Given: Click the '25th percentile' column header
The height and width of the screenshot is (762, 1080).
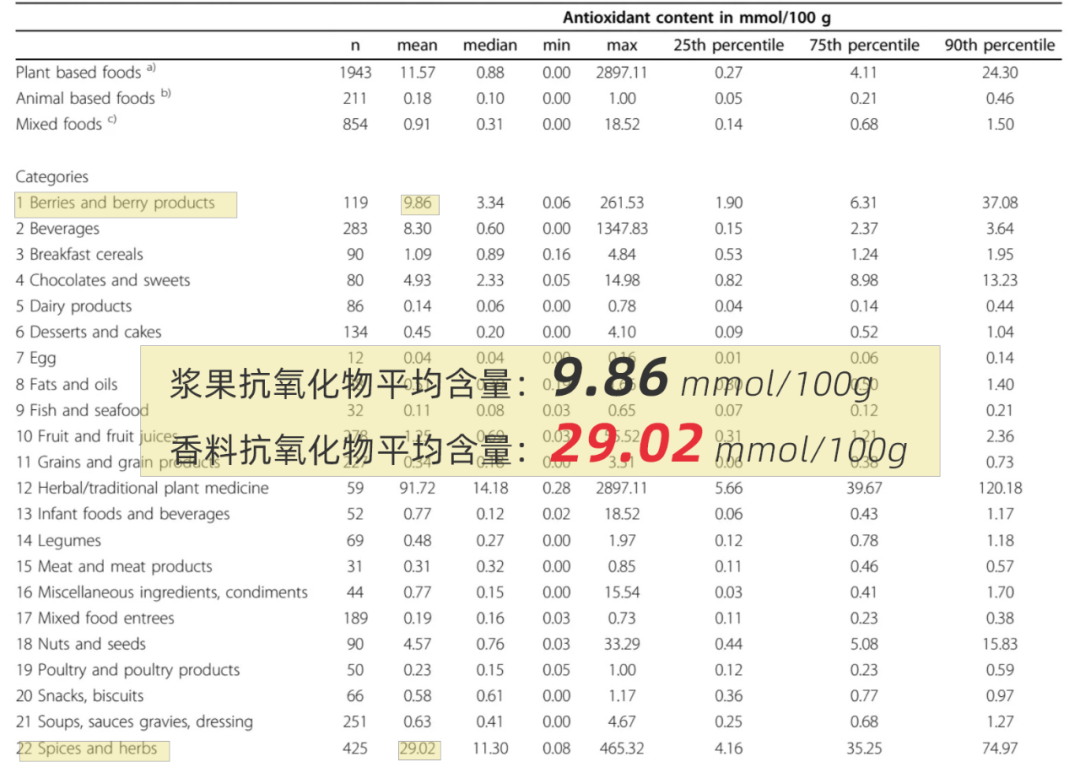Looking at the screenshot, I should [728, 45].
